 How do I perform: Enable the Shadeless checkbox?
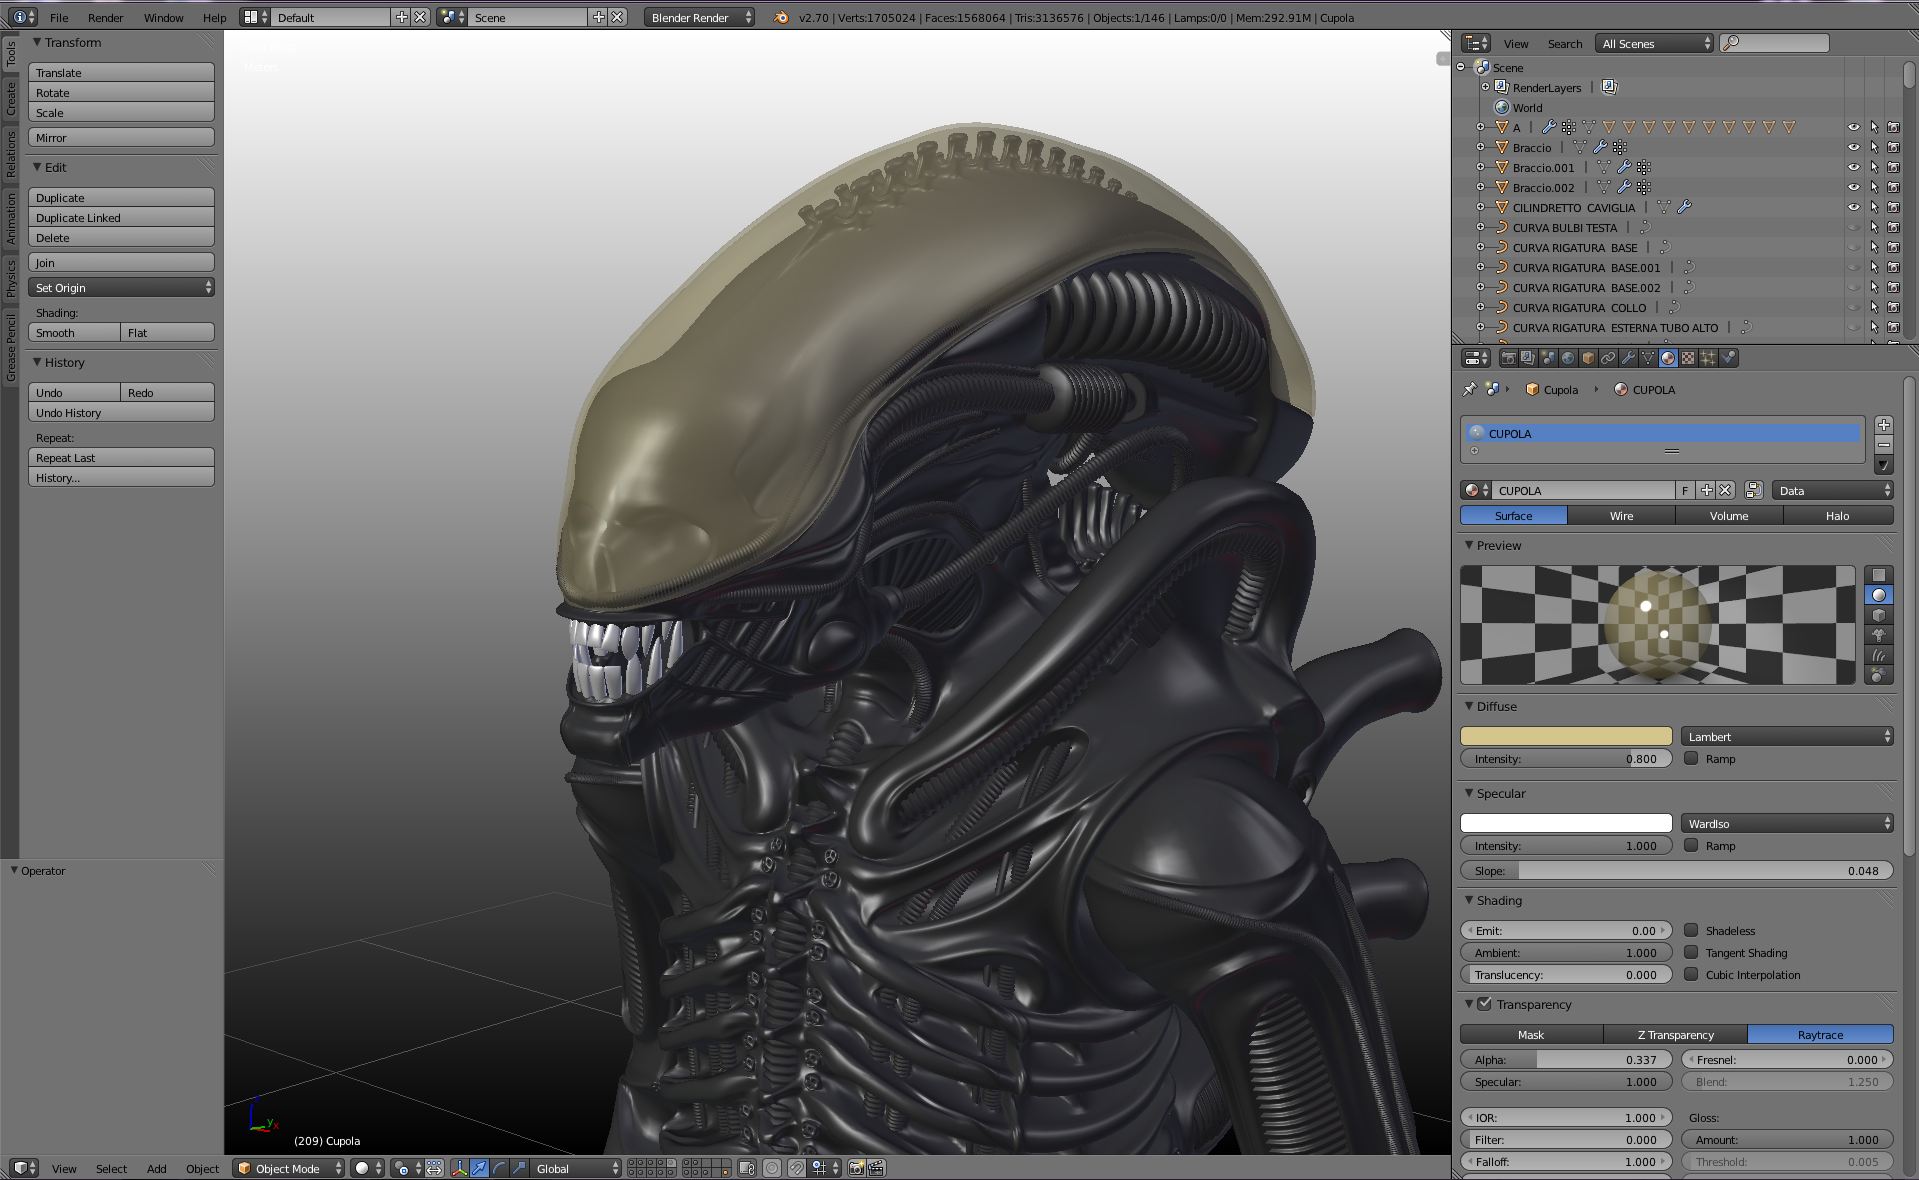point(1691,930)
